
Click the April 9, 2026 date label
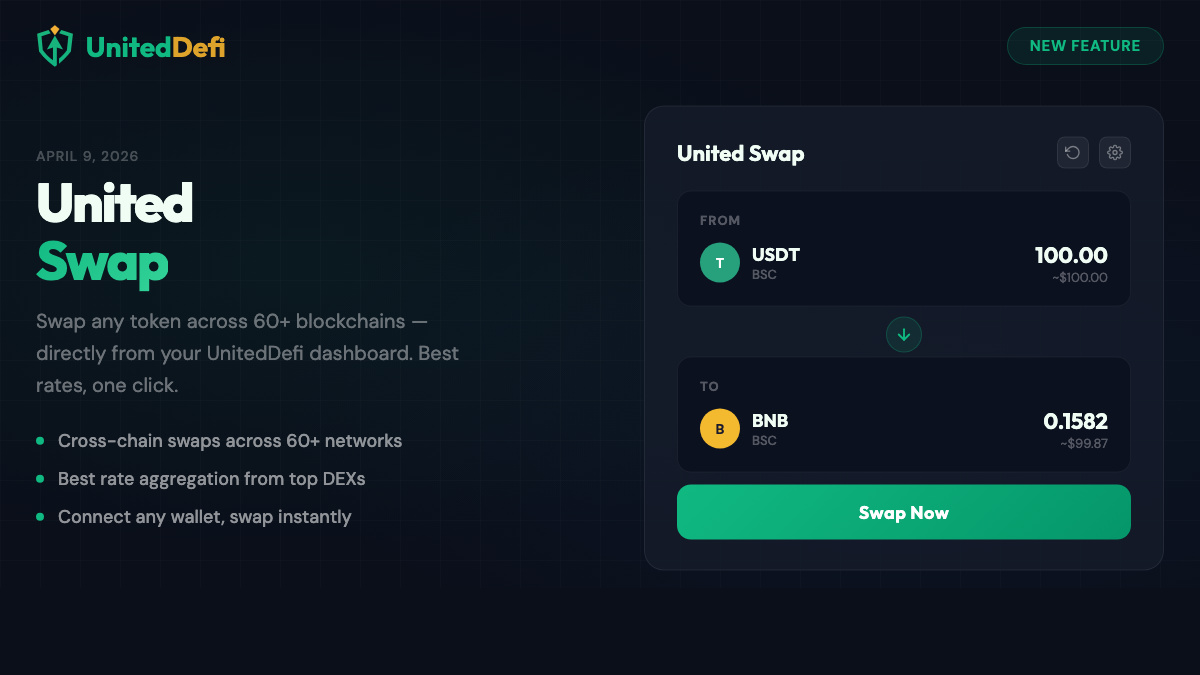coord(87,156)
